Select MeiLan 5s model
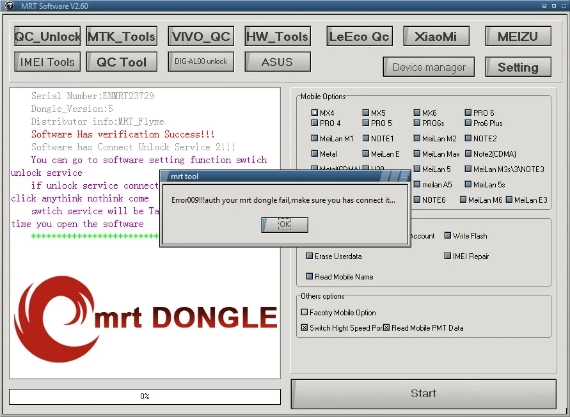Viewport: 570px width, 417px height. [x=468, y=184]
